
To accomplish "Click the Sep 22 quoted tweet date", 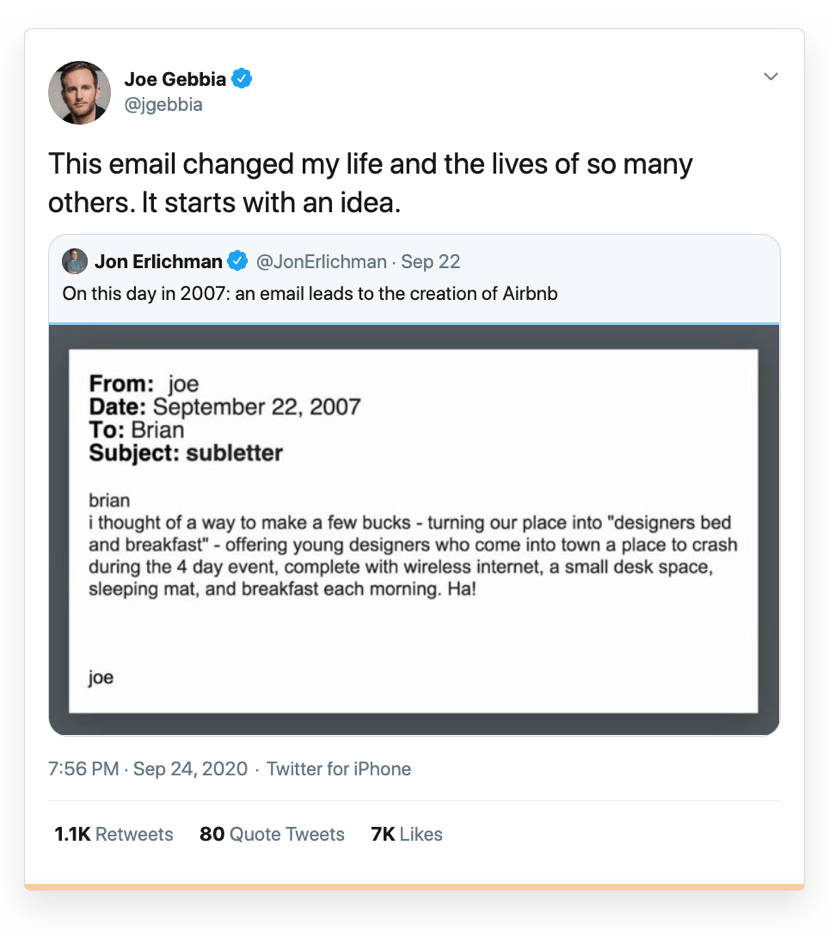I will [x=430, y=261].
